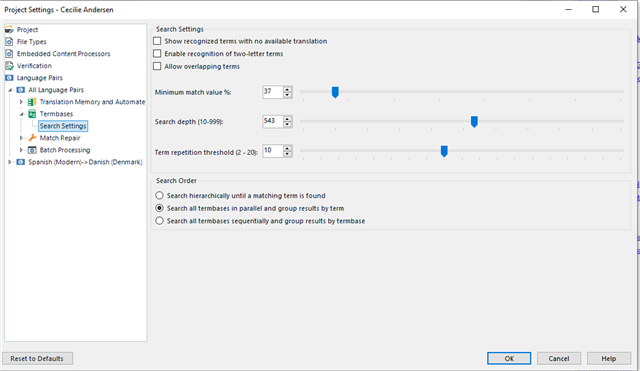Open Help for this dialog
This screenshot has width=640, height=371.
pyautogui.click(x=609, y=358)
